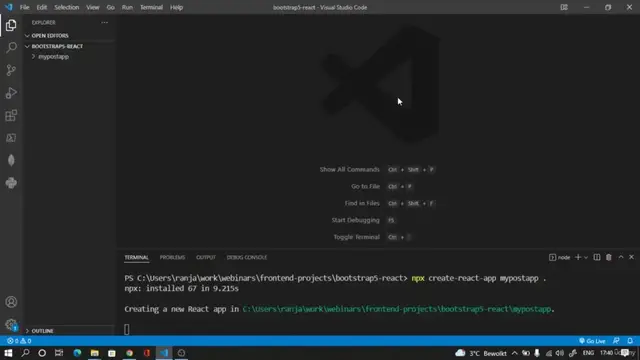
Task: Open Chrome from taskbar
Action: (129, 353)
